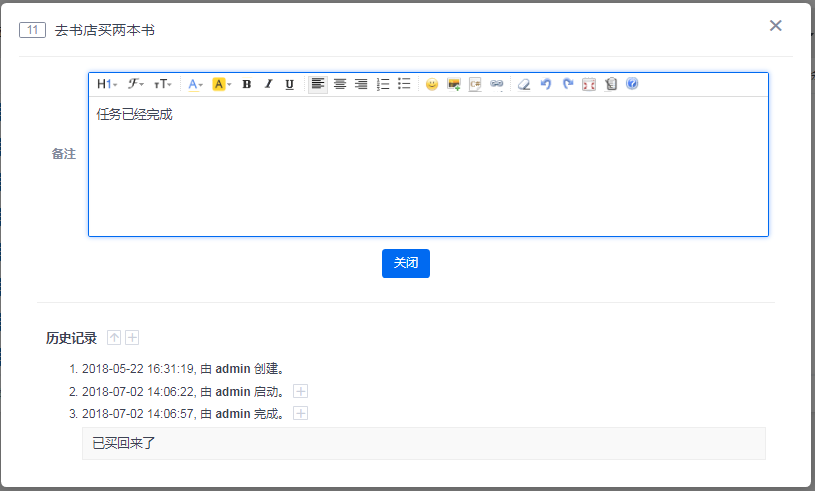Redo the last edit
This screenshot has width=815, height=491.
pos(568,84)
